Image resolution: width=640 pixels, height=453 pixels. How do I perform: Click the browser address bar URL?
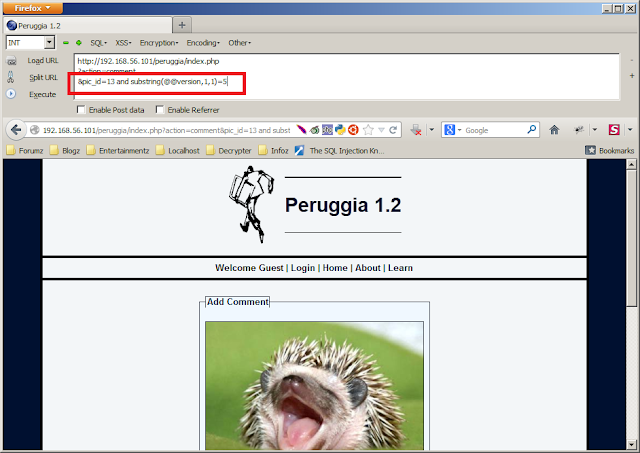167,130
